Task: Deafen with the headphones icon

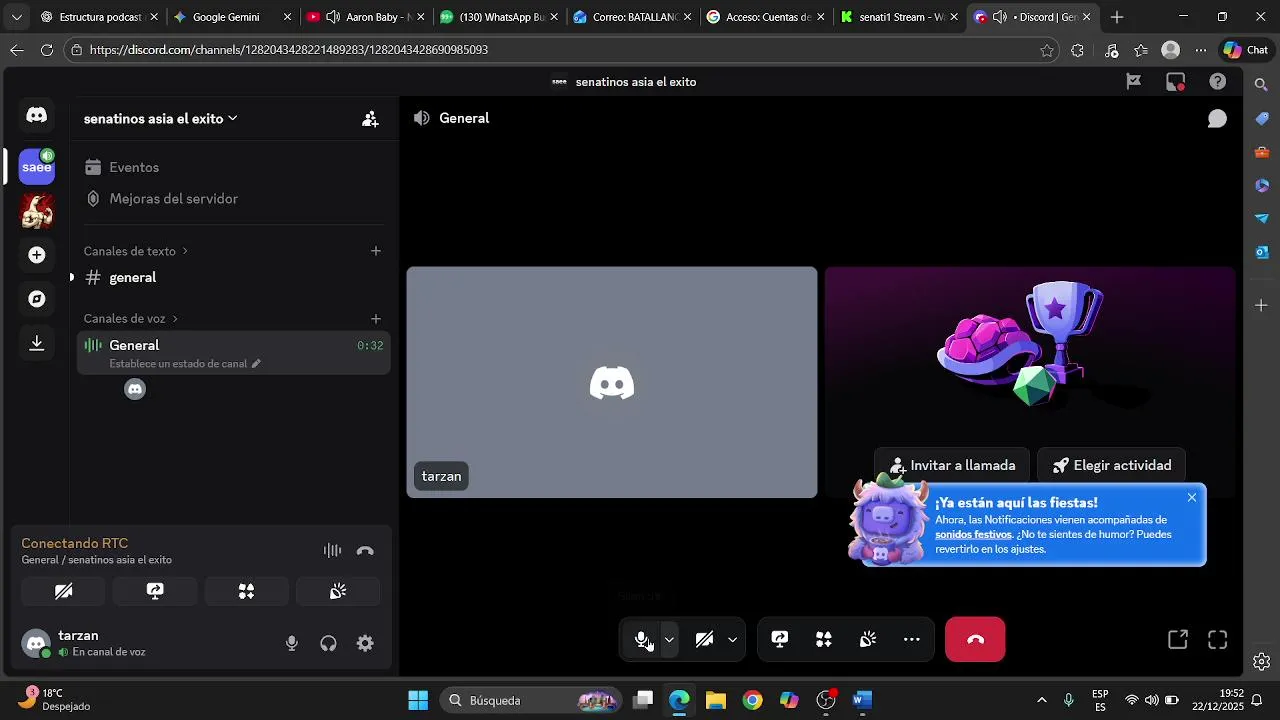Action: coord(328,644)
